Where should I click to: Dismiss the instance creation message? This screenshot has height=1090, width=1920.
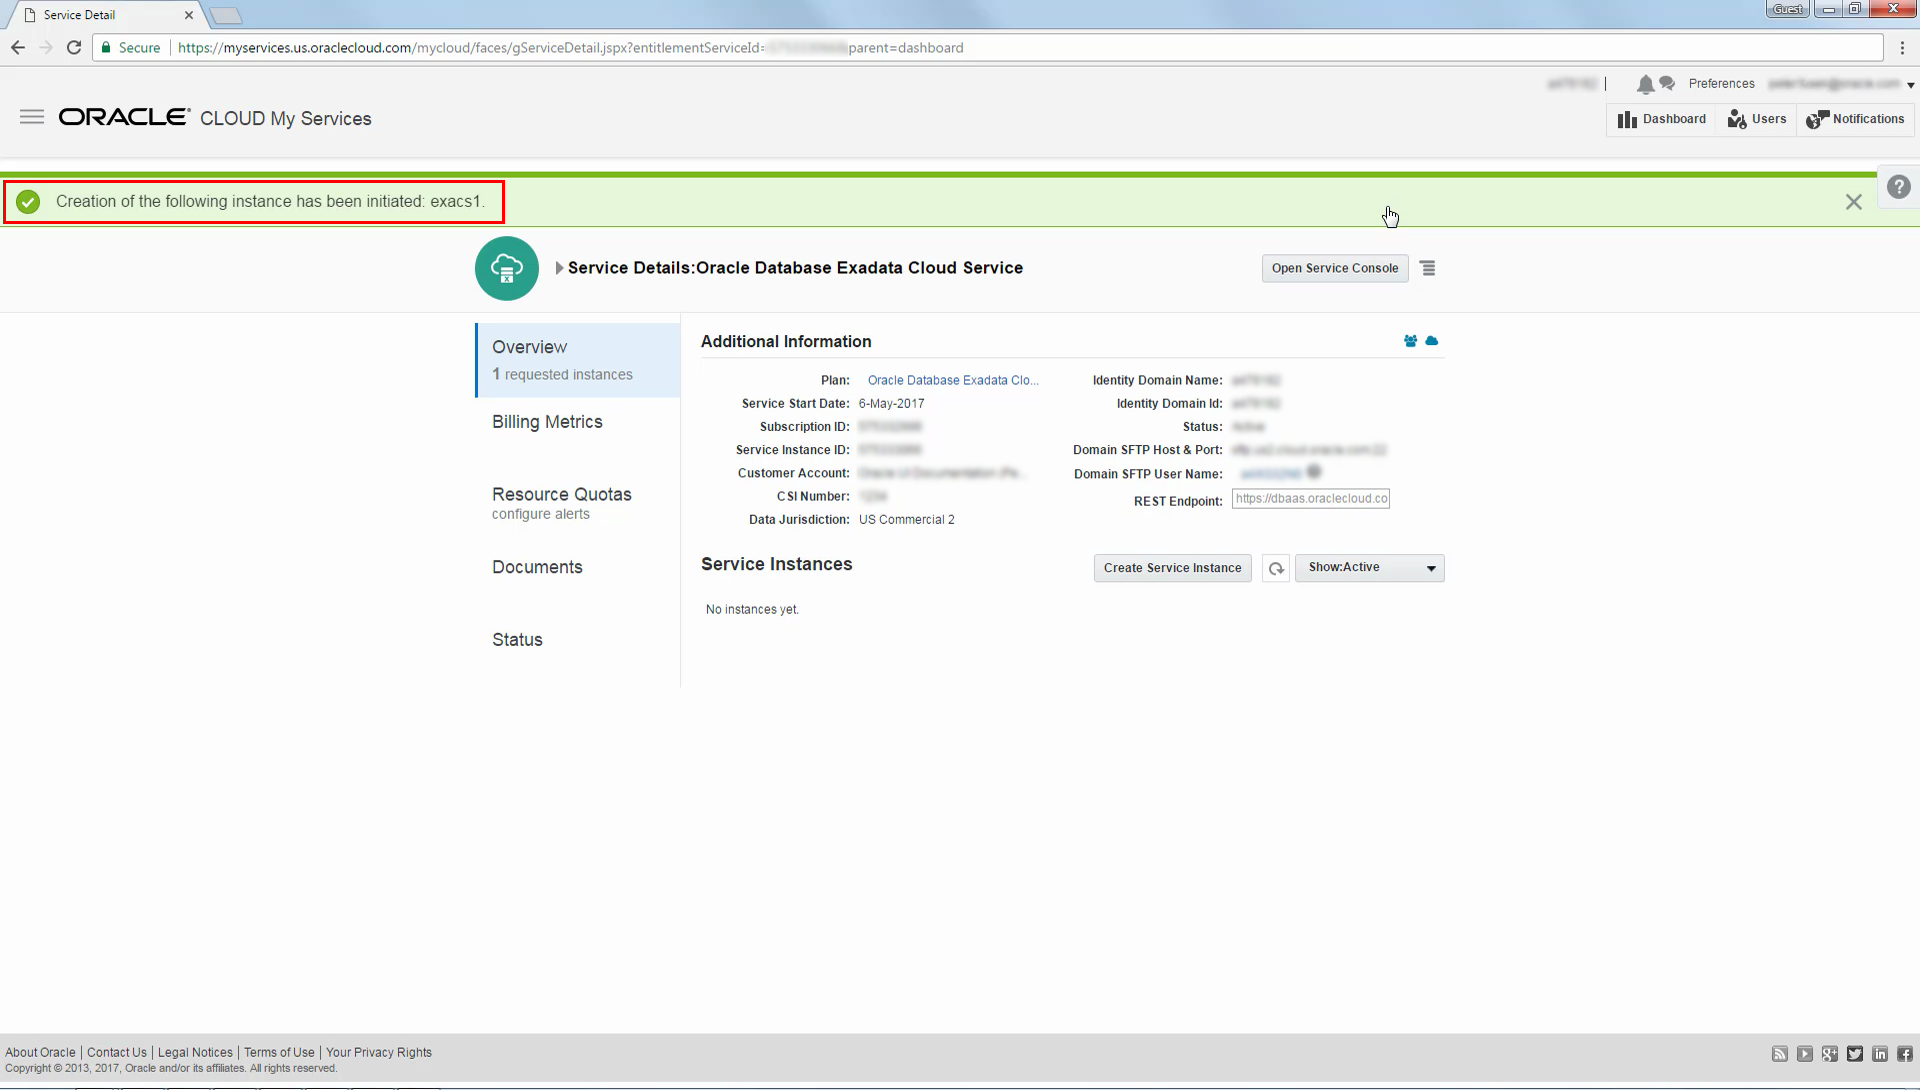click(1853, 202)
